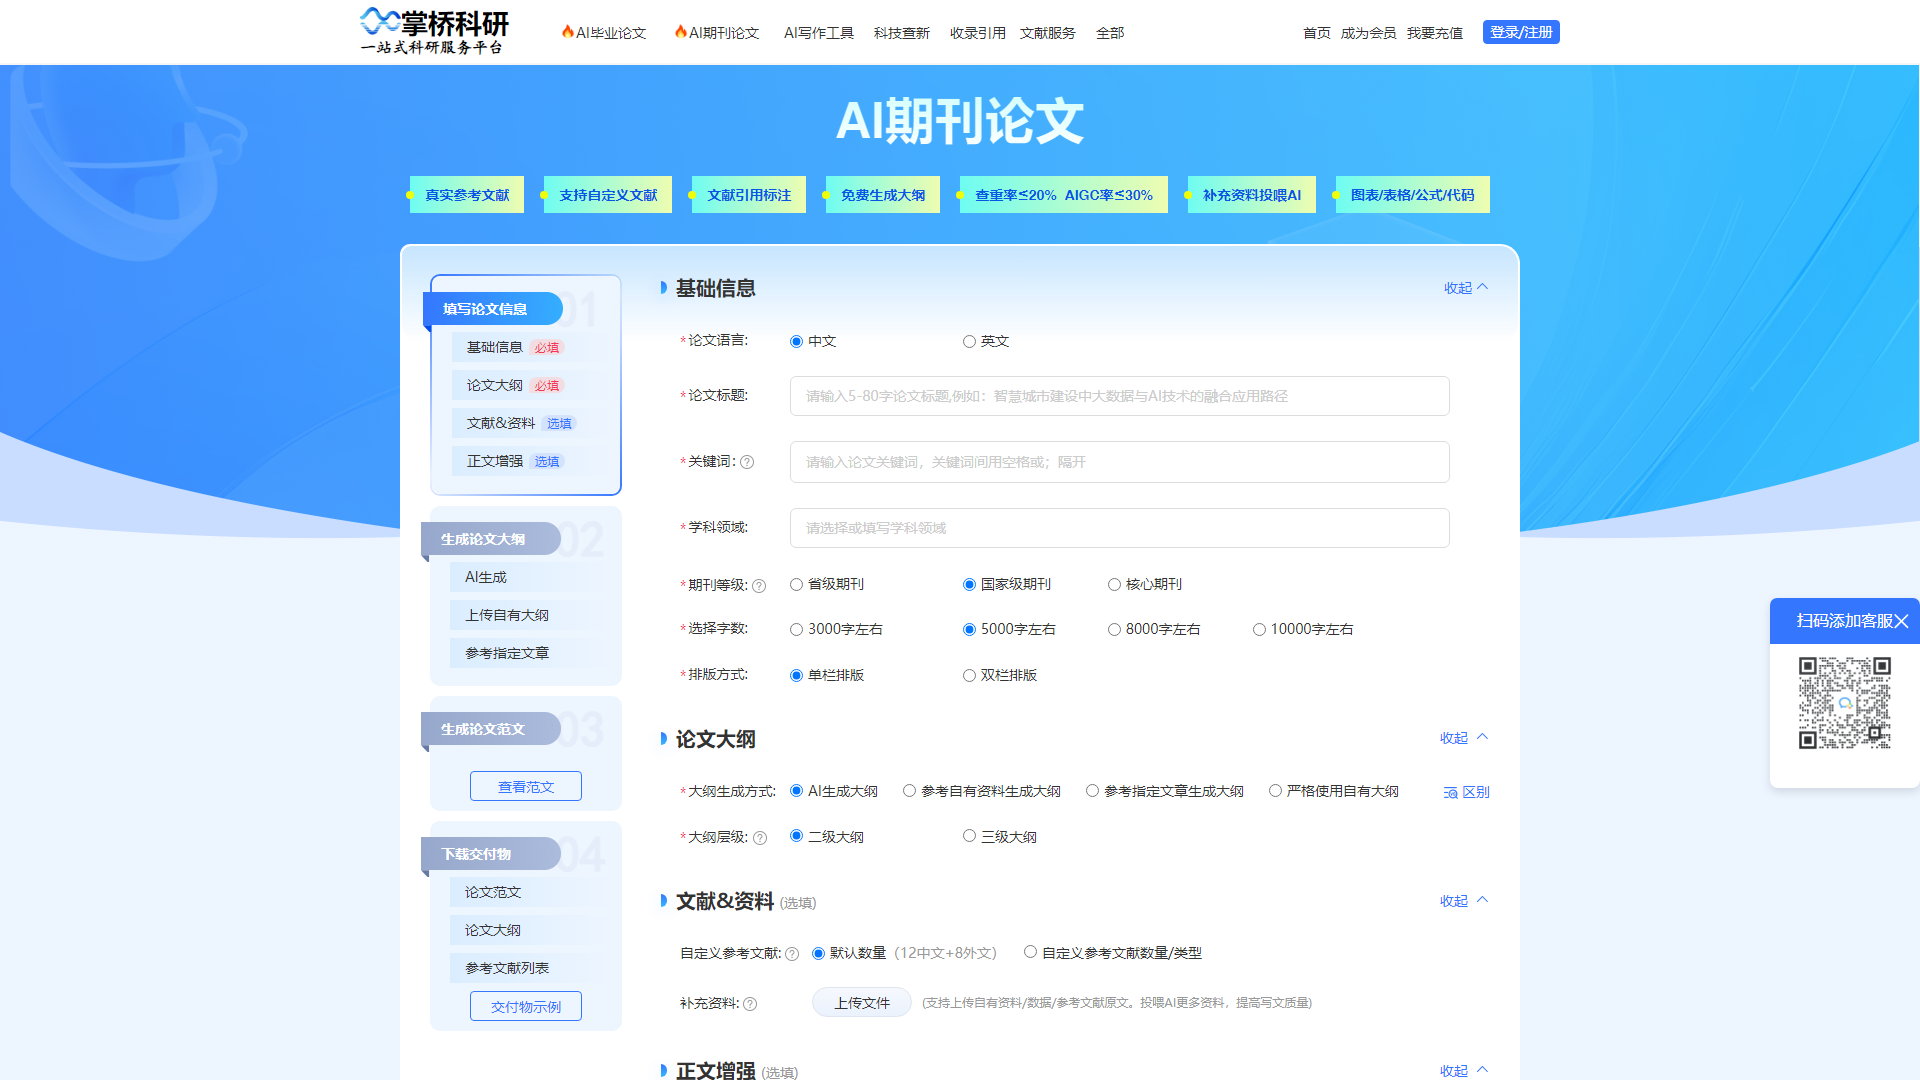Open the 关键词 help tooltip icon
The width and height of the screenshot is (1920, 1080).
tap(747, 462)
